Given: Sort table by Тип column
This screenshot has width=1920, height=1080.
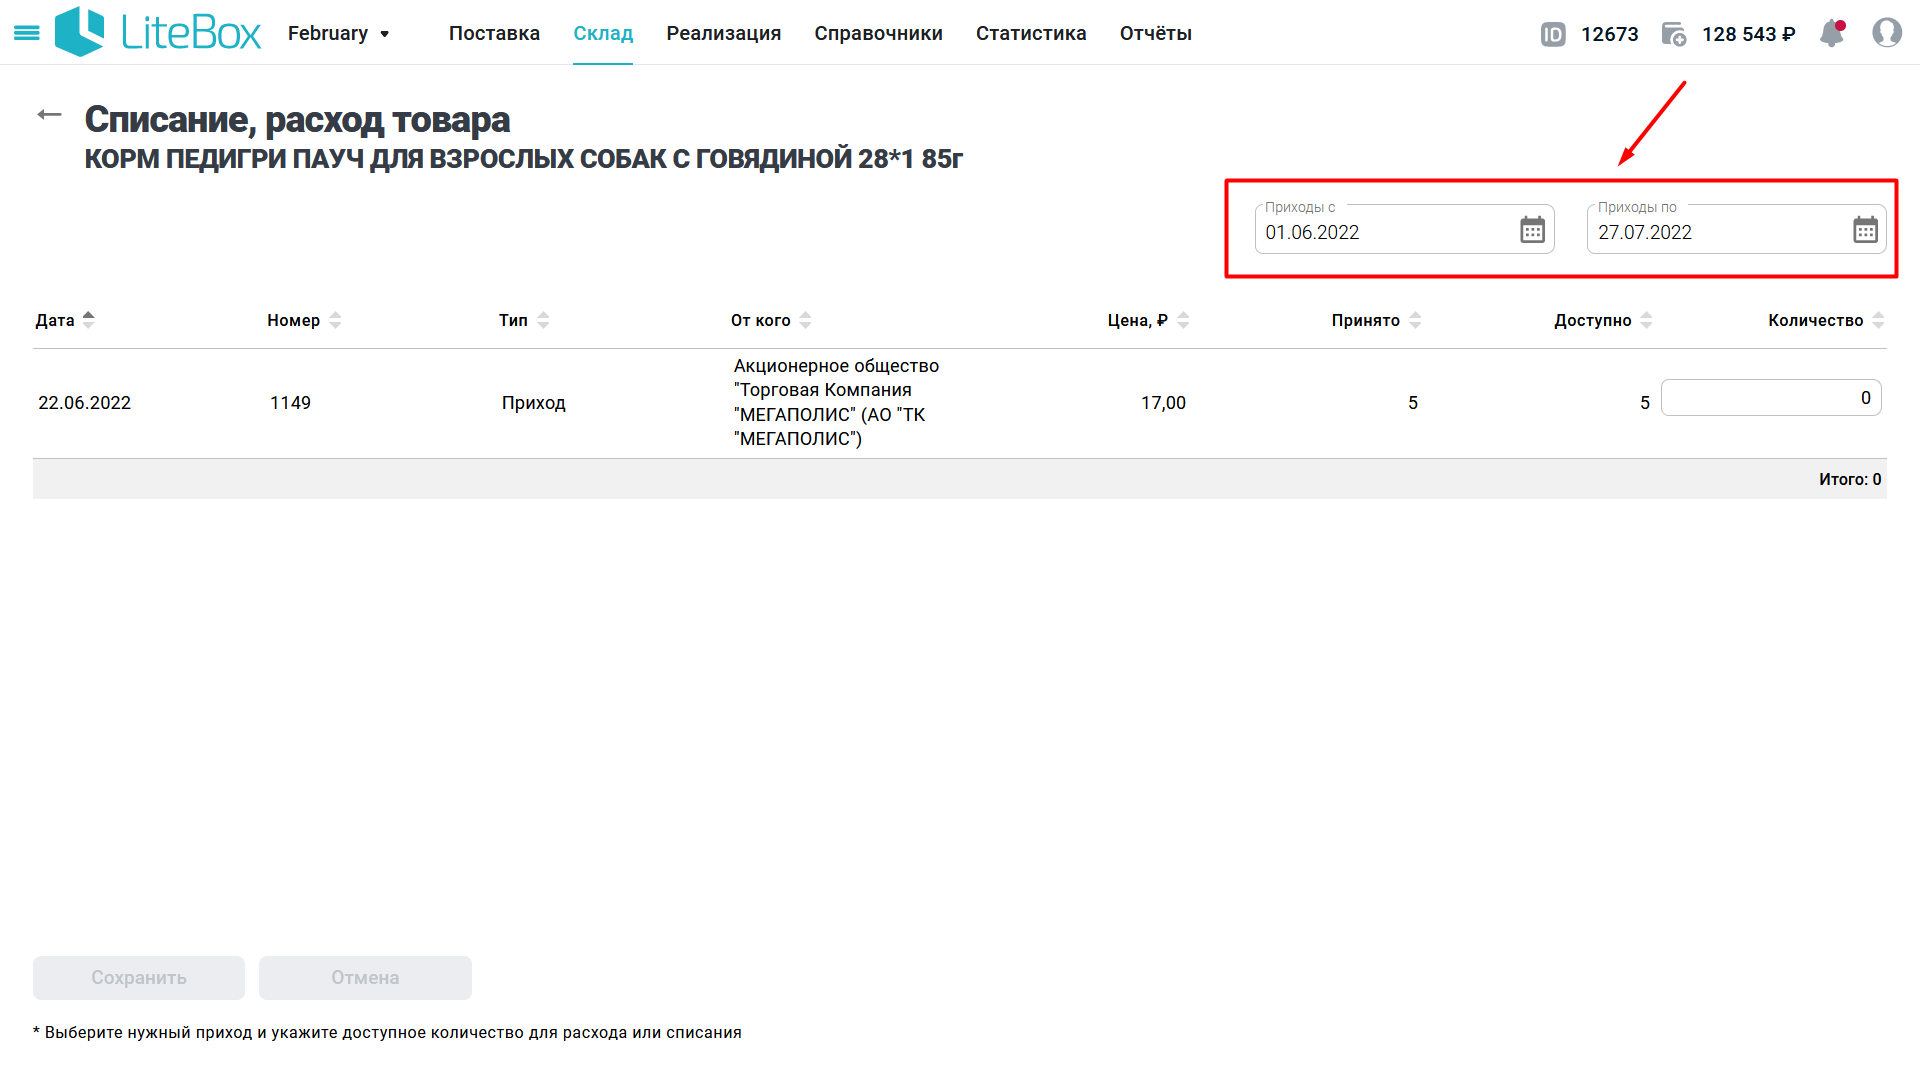Looking at the screenshot, I should 524,320.
